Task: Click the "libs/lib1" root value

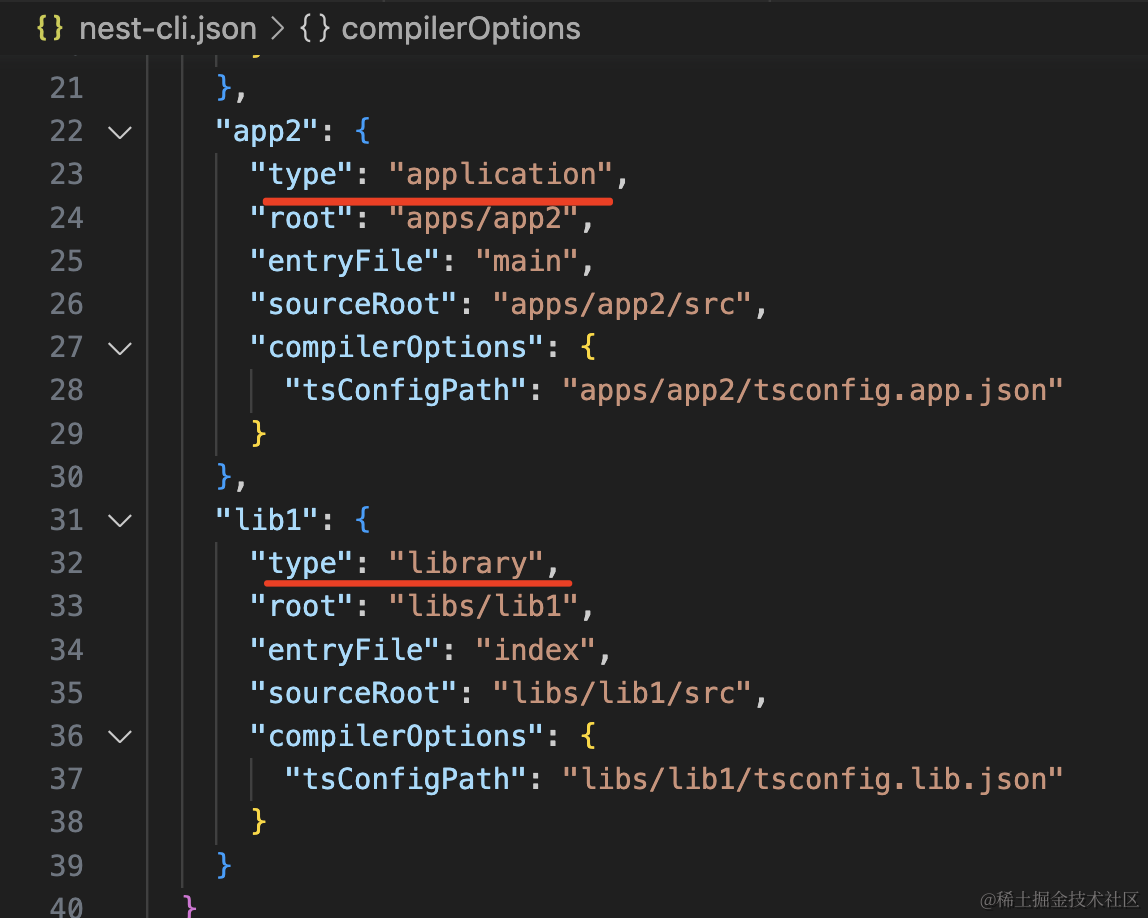Action: [483, 606]
